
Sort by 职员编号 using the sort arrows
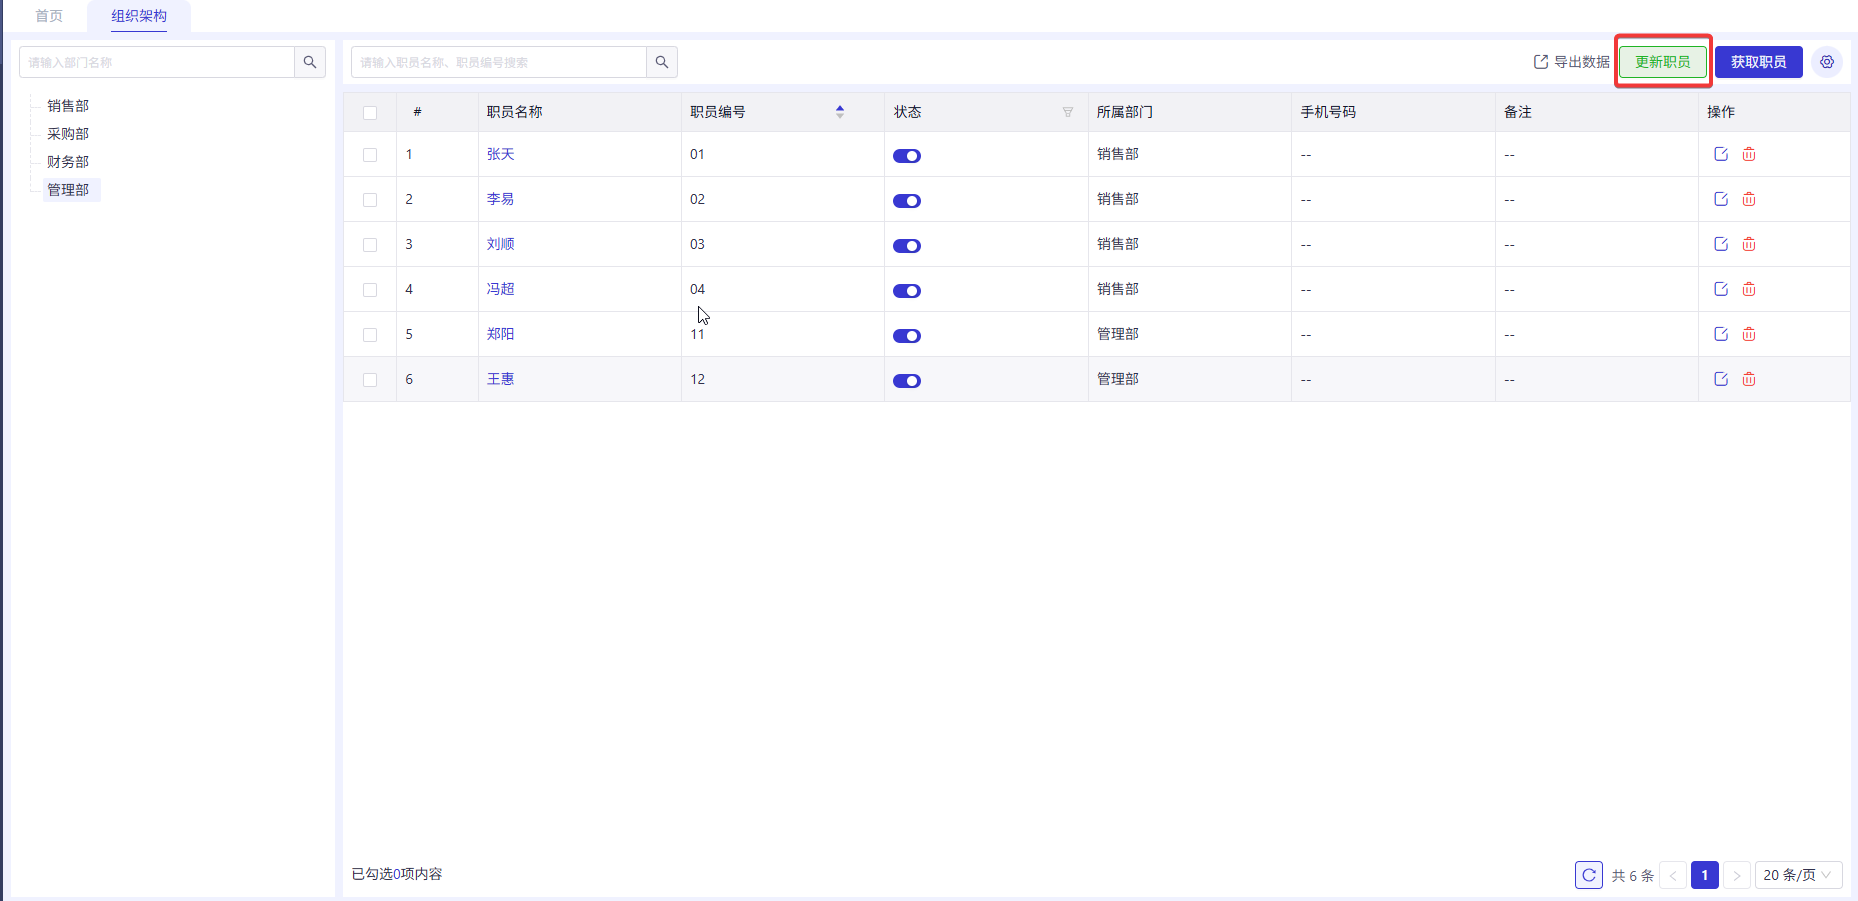pos(840,112)
